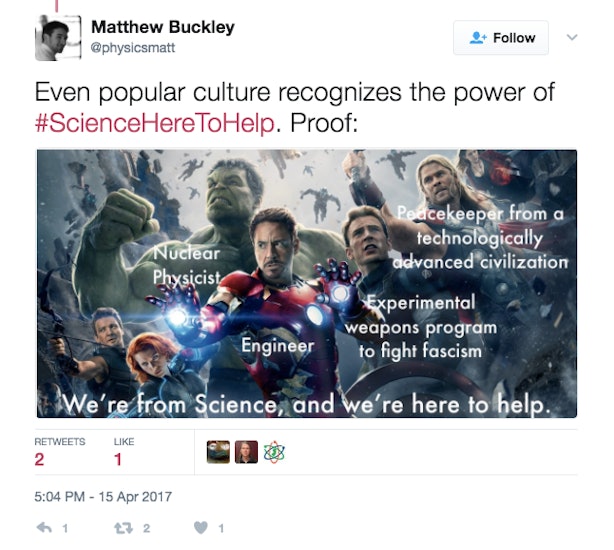Follow @physicsmatt using the Follow button
This screenshot has width=614, height=550.
(500, 38)
